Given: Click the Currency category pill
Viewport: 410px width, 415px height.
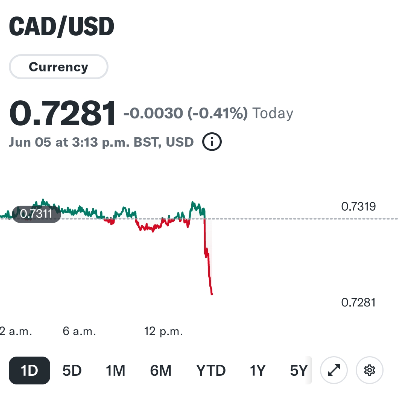Looking at the screenshot, I should coord(58,67).
